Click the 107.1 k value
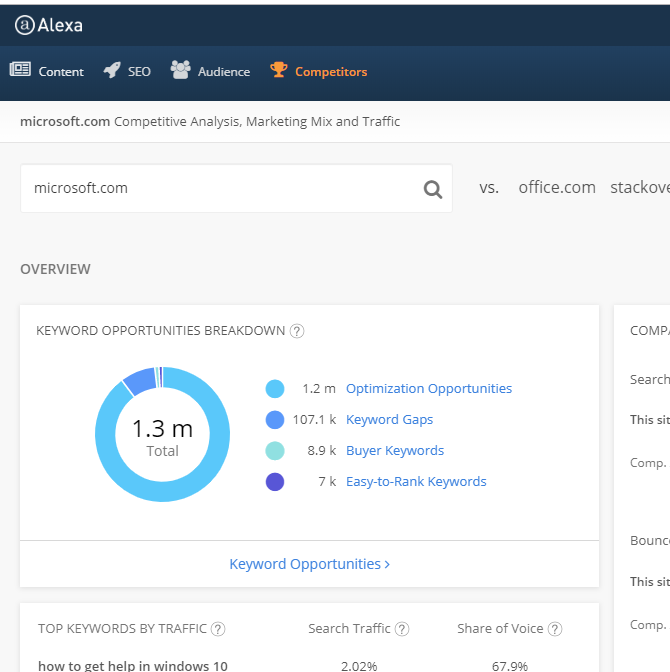670x672 pixels. [314, 420]
